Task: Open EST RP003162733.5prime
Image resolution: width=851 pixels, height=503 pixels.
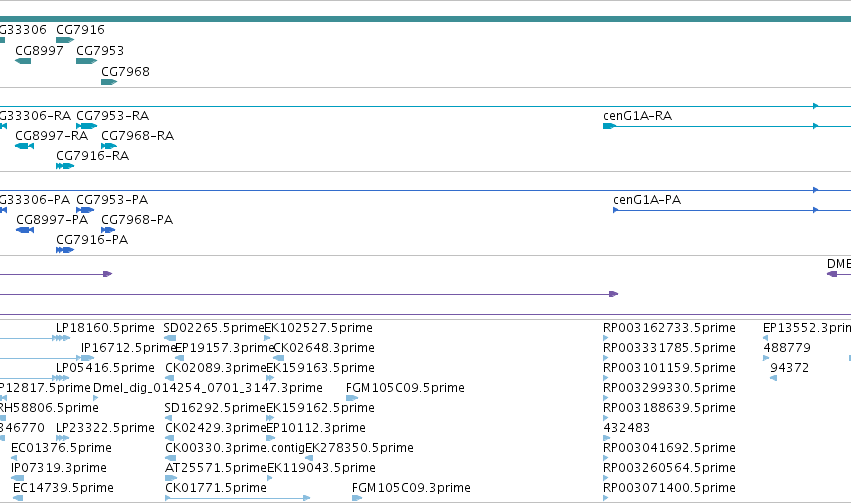Action: [x=669, y=328]
